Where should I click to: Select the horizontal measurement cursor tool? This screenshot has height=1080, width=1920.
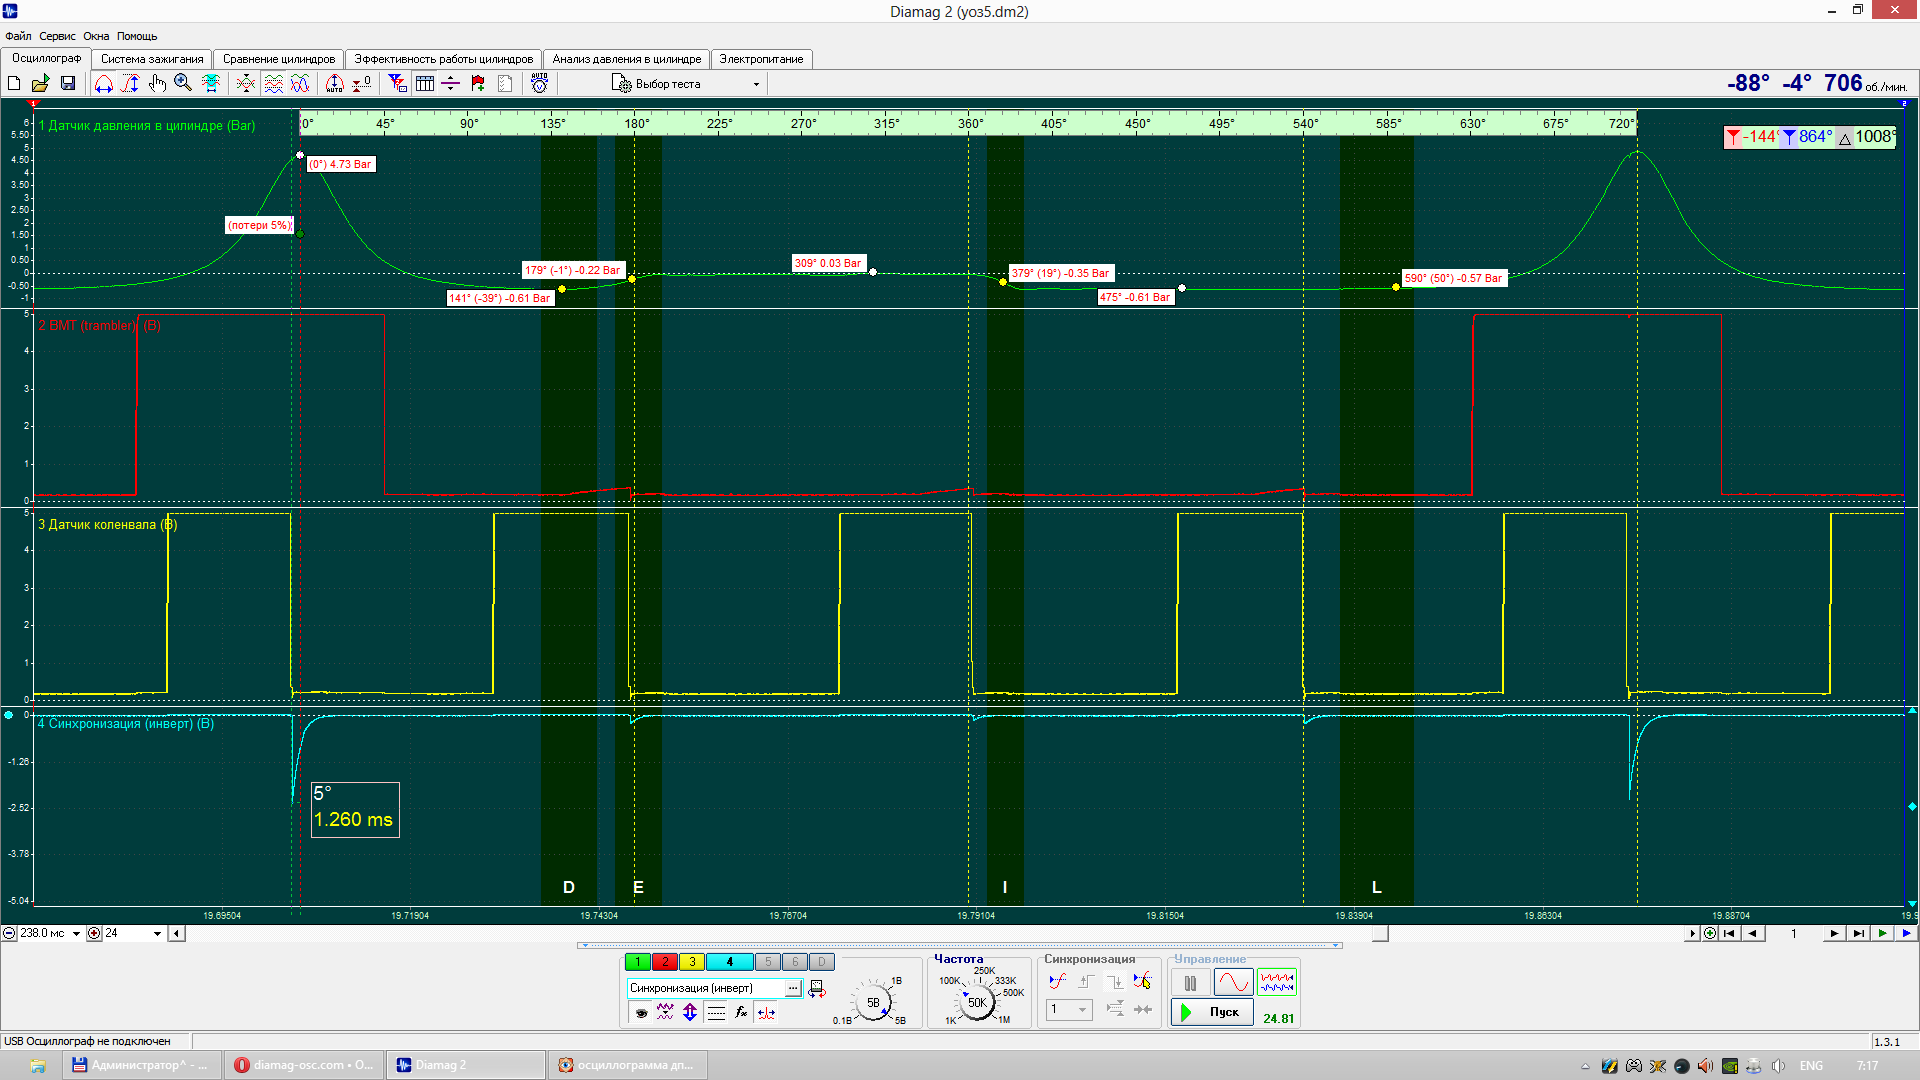pyautogui.click(x=104, y=84)
